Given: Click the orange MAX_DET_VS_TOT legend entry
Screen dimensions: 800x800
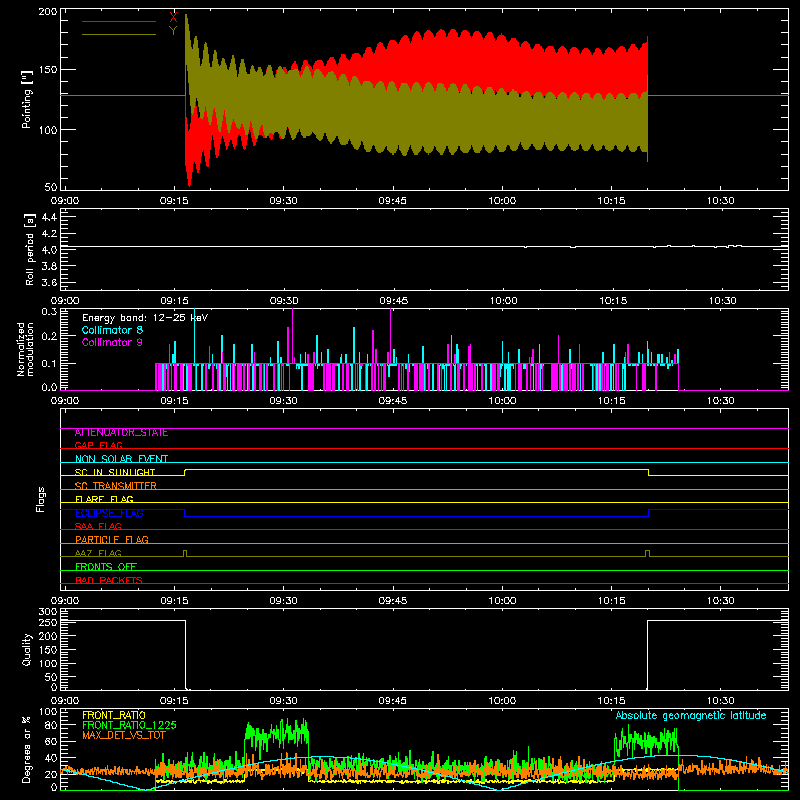Looking at the screenshot, I should tap(126, 735).
